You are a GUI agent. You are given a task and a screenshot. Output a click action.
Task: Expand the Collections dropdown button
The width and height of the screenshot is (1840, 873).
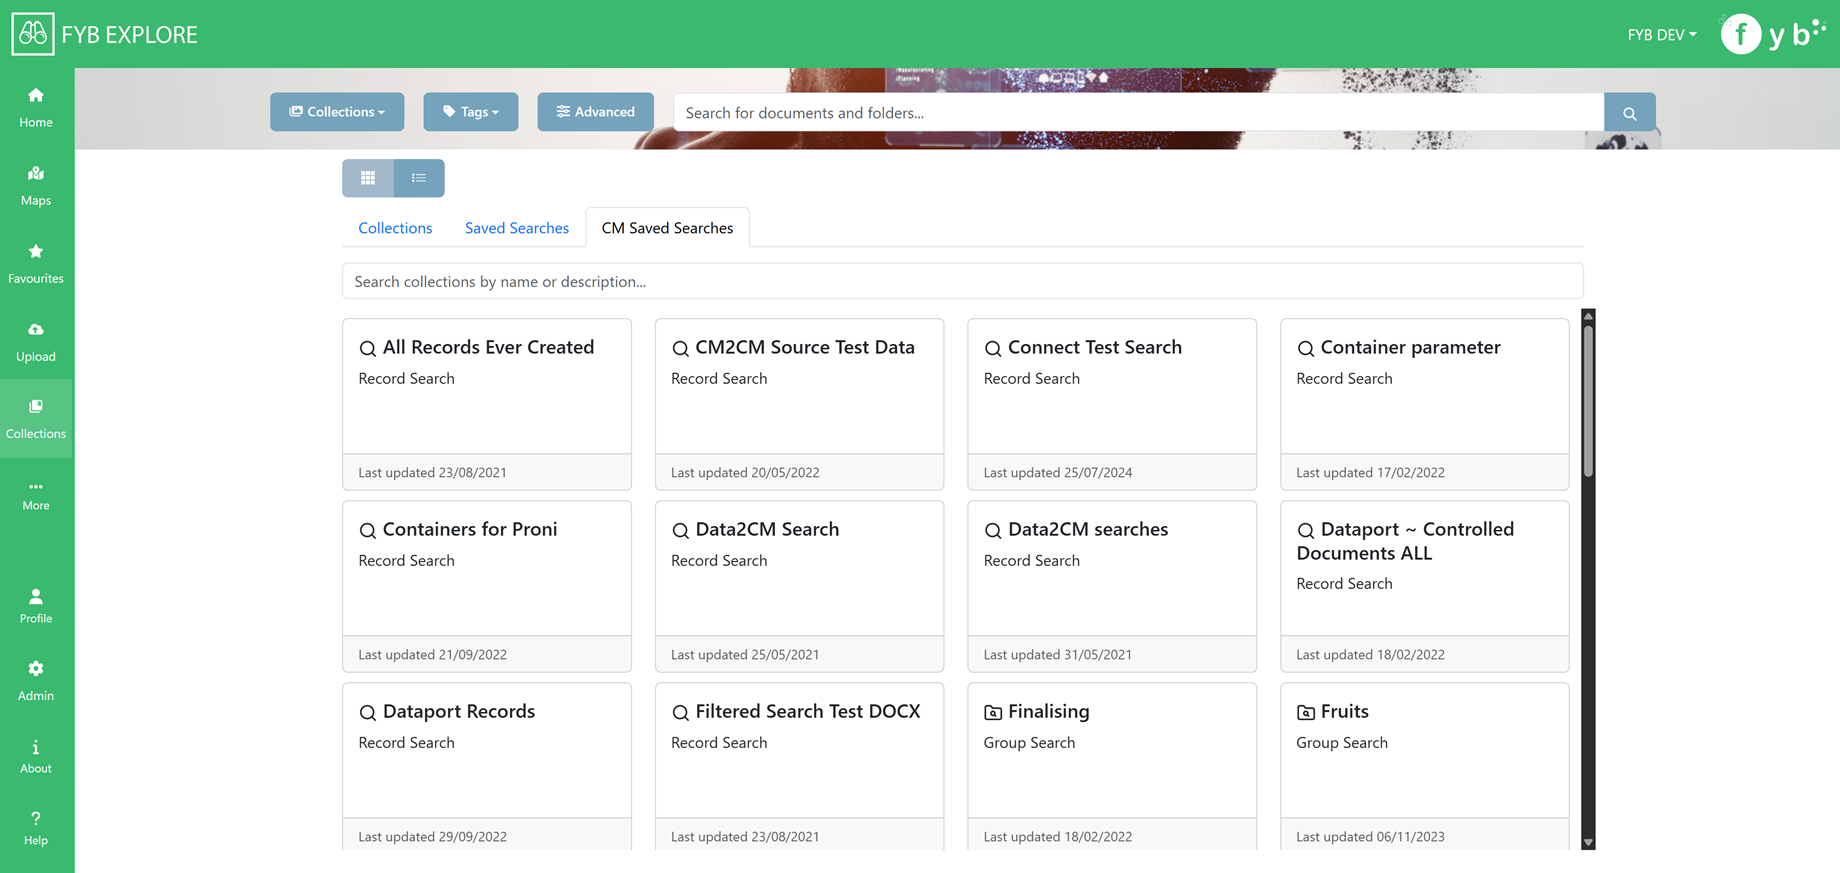click(337, 112)
